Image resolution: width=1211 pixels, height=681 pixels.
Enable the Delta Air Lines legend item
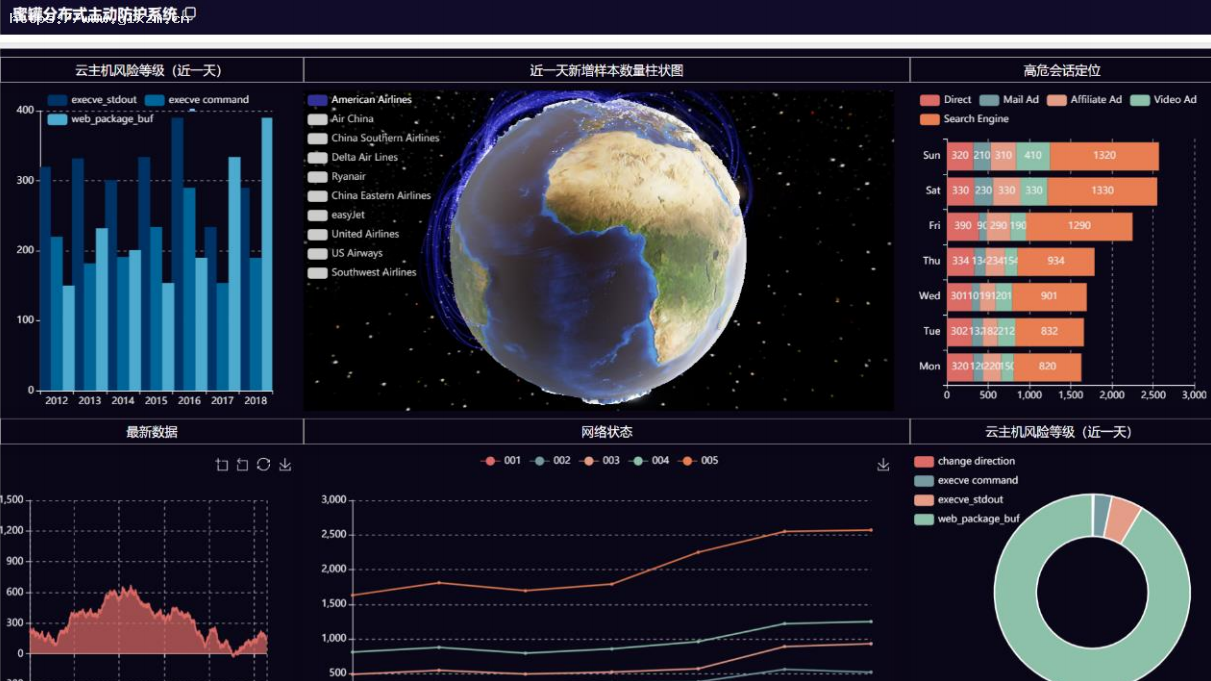tap(353, 157)
